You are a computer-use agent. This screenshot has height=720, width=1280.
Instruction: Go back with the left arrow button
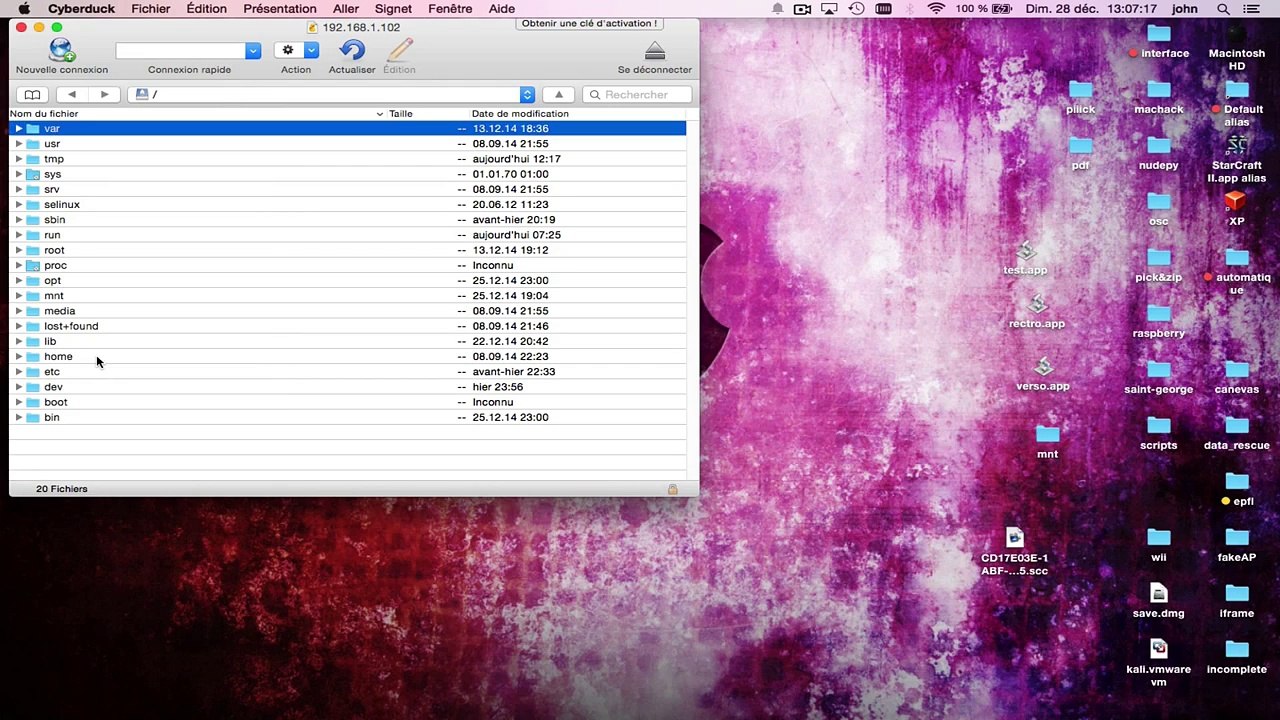coord(72,94)
